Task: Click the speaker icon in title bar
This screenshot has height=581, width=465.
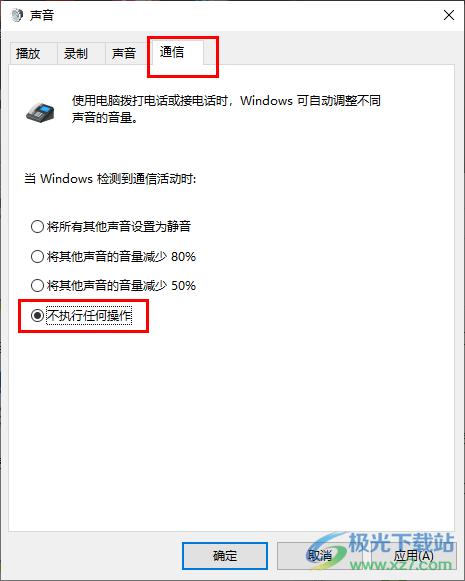Action: 16,15
